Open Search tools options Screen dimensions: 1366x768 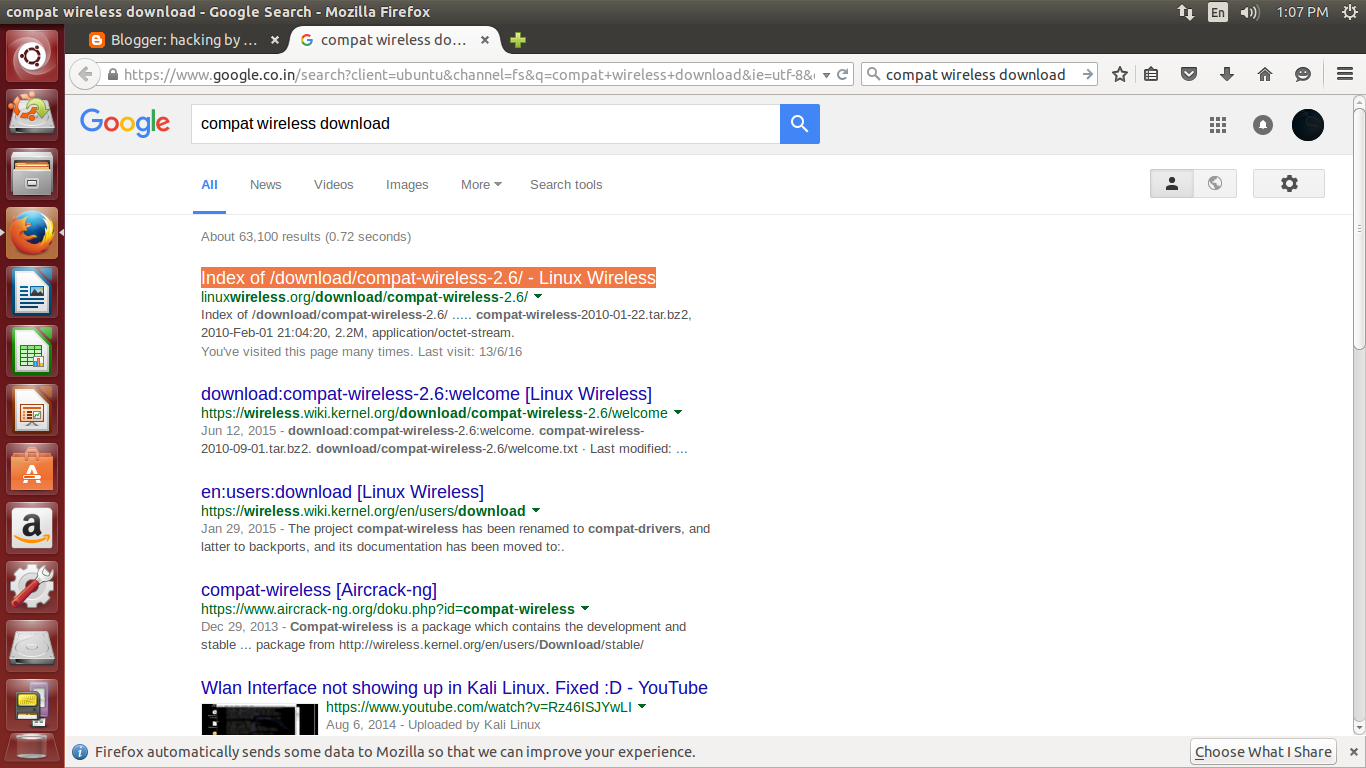point(566,184)
